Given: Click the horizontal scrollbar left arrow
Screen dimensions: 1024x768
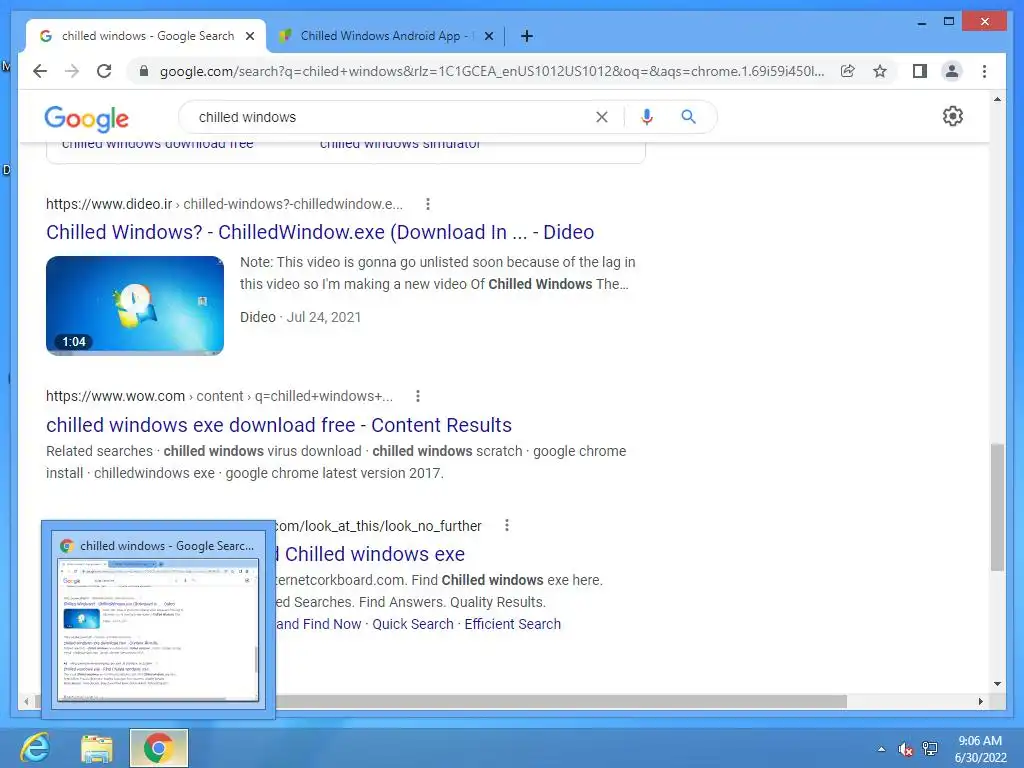Looking at the screenshot, I should click(x=26, y=701).
